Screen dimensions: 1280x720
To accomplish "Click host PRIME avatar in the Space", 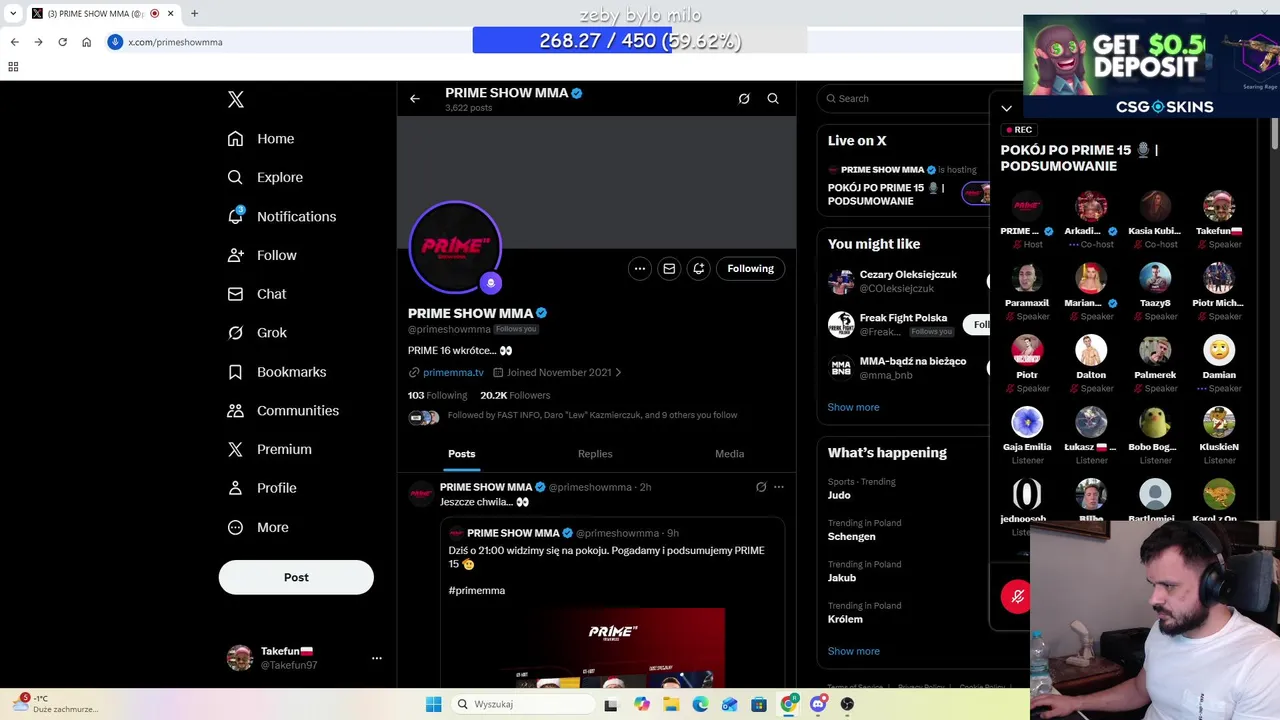I will (x=1027, y=206).
